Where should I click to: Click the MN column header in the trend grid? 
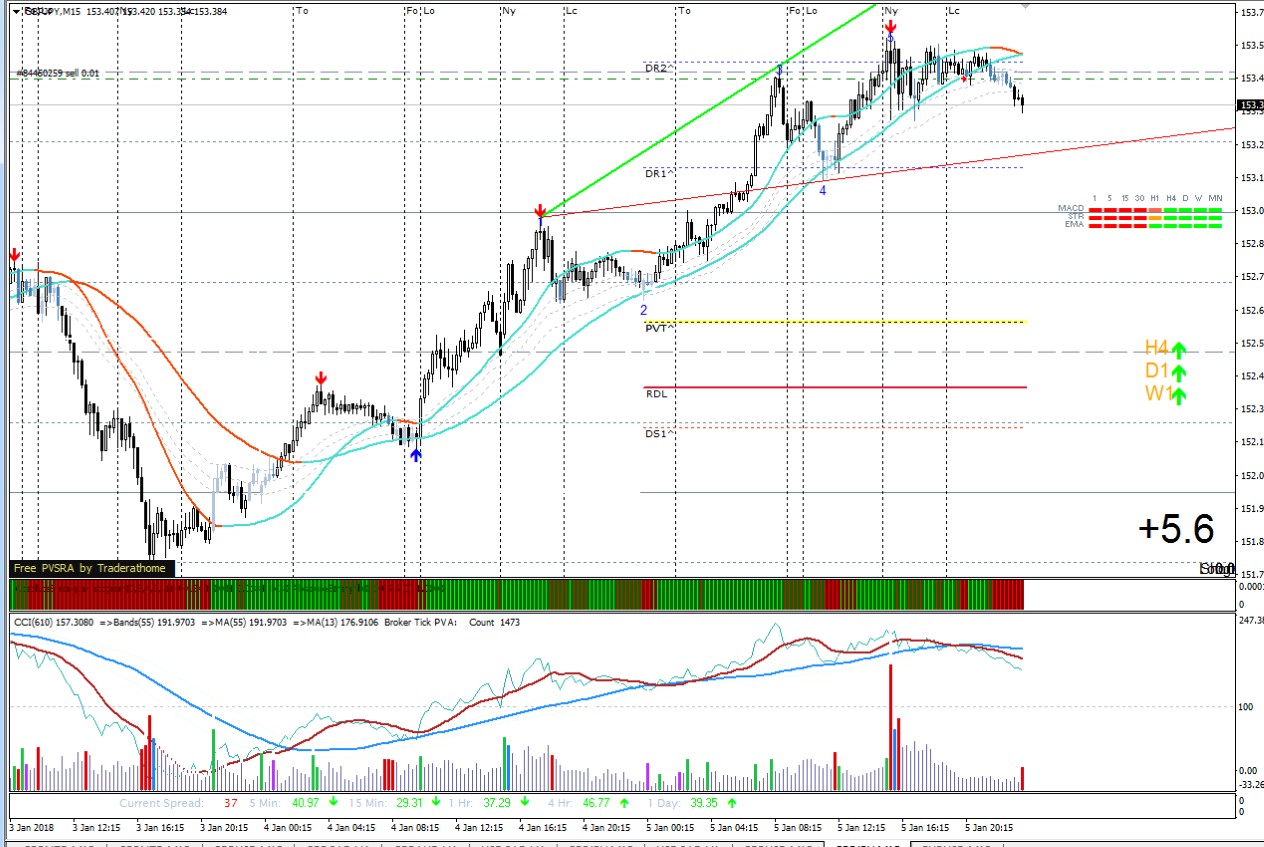1215,198
